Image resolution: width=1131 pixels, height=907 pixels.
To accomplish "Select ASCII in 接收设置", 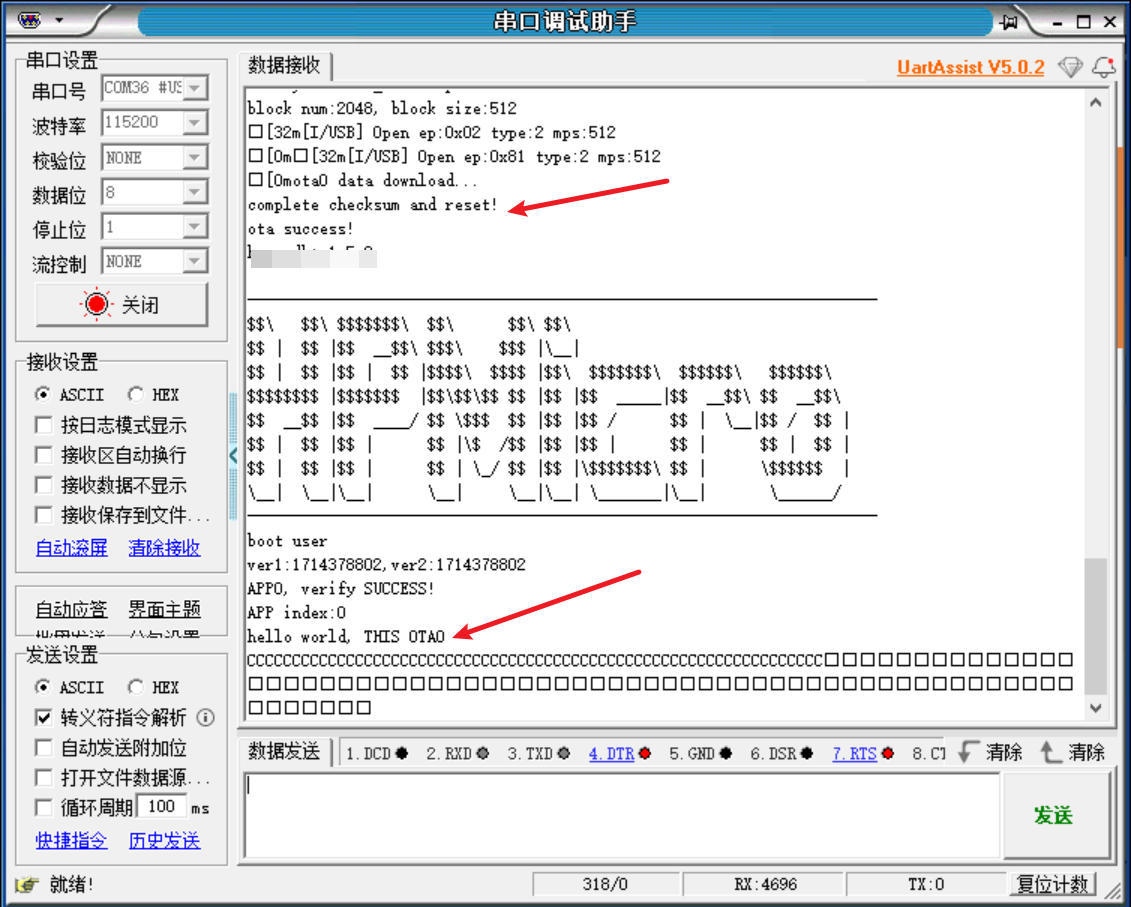I will tap(43, 395).
